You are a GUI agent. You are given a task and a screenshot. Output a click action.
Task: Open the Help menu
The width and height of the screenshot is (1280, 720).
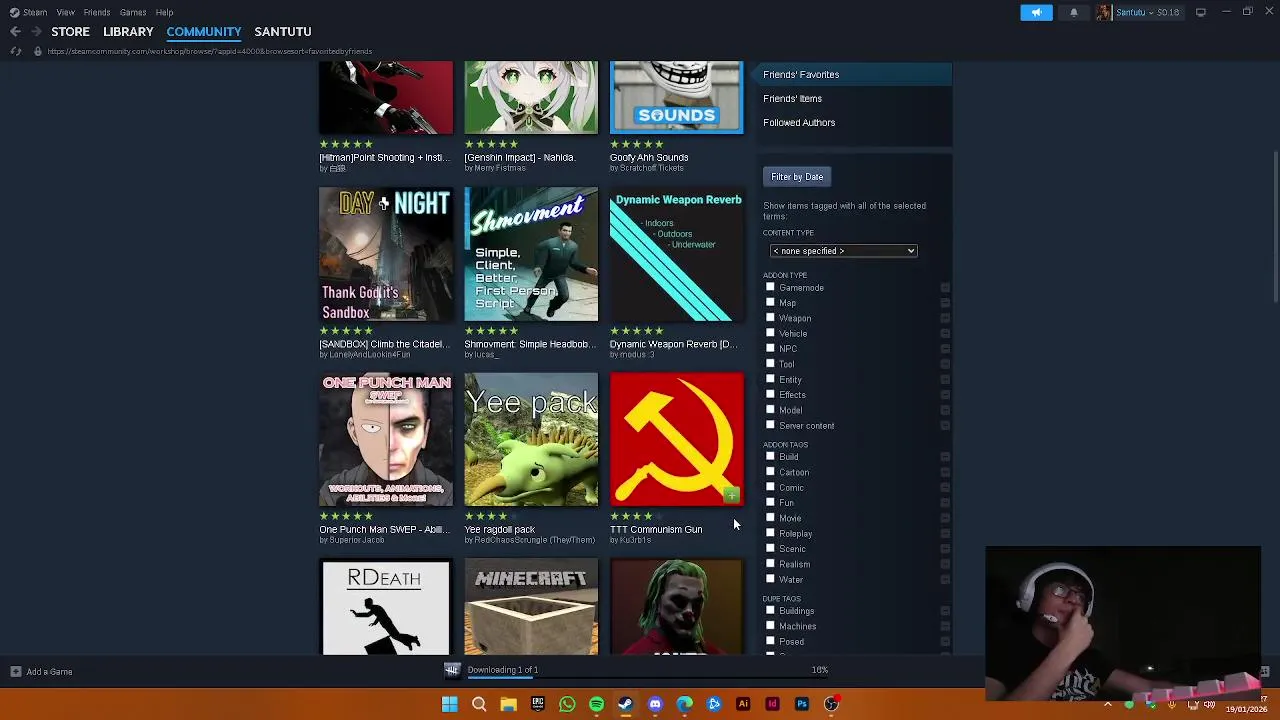(164, 12)
